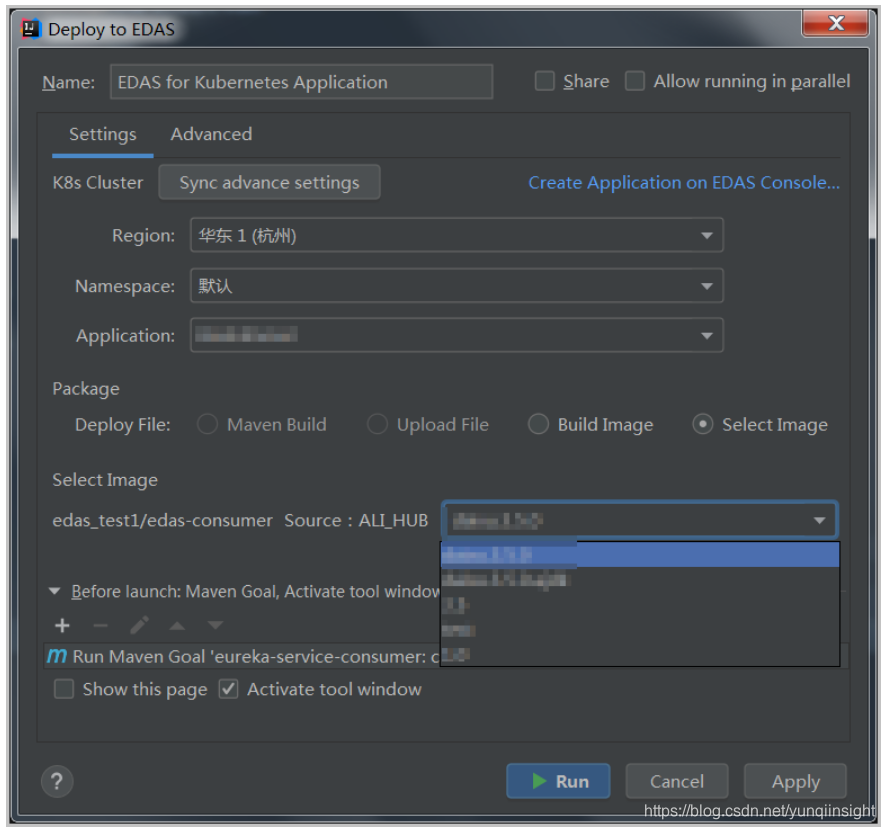886x830 pixels.
Task: Click the Run button
Action: point(558,781)
